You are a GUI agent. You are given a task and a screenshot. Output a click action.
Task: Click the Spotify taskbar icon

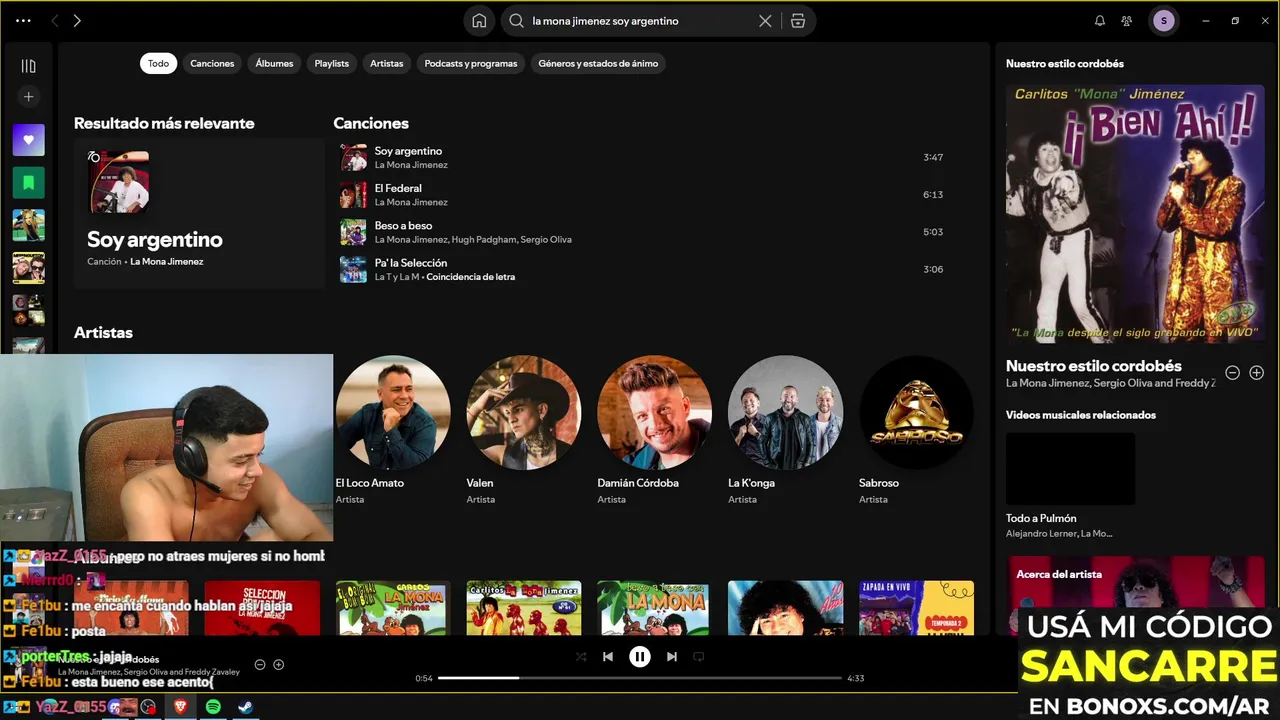point(213,707)
